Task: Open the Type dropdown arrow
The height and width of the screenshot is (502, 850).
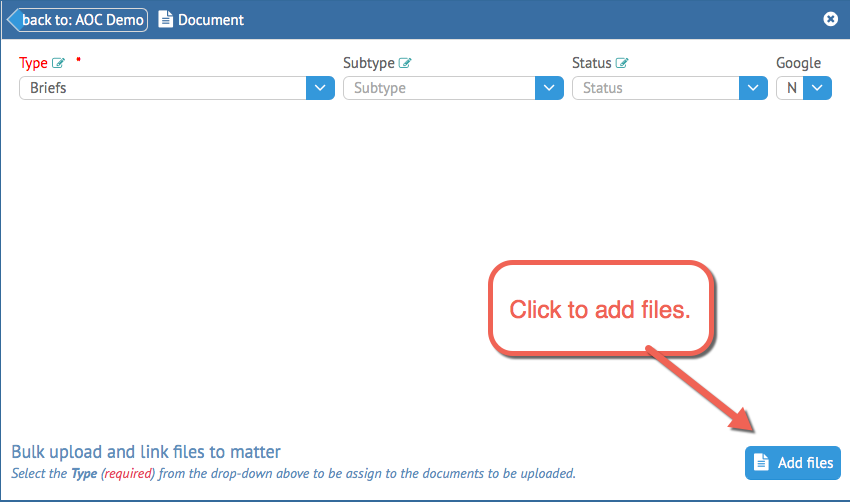Action: click(320, 88)
